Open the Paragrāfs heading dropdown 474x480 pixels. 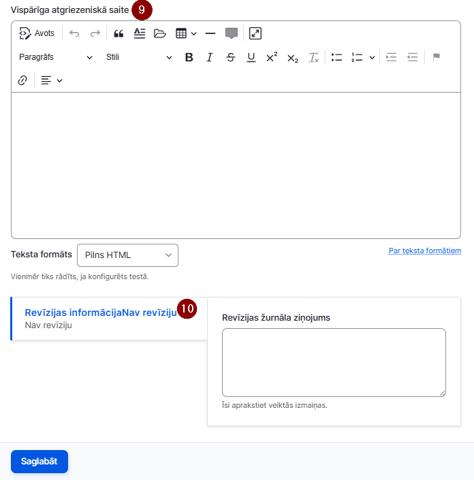[x=55, y=57]
